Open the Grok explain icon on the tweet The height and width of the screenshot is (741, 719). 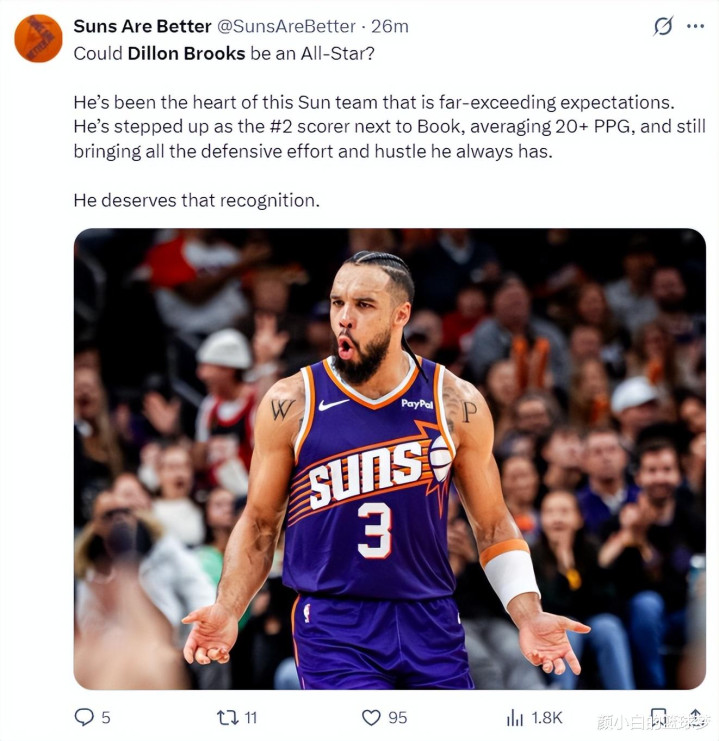pyautogui.click(x=663, y=26)
